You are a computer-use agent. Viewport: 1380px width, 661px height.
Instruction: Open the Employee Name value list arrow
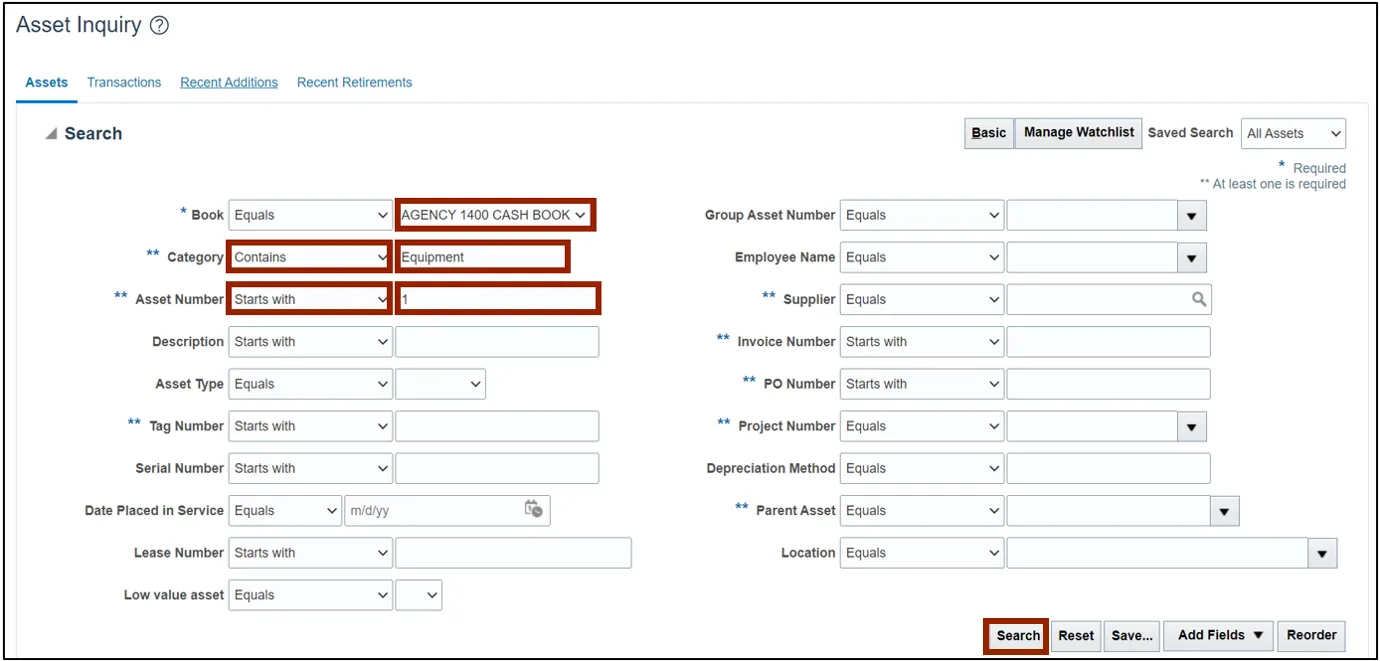[x=1191, y=257]
